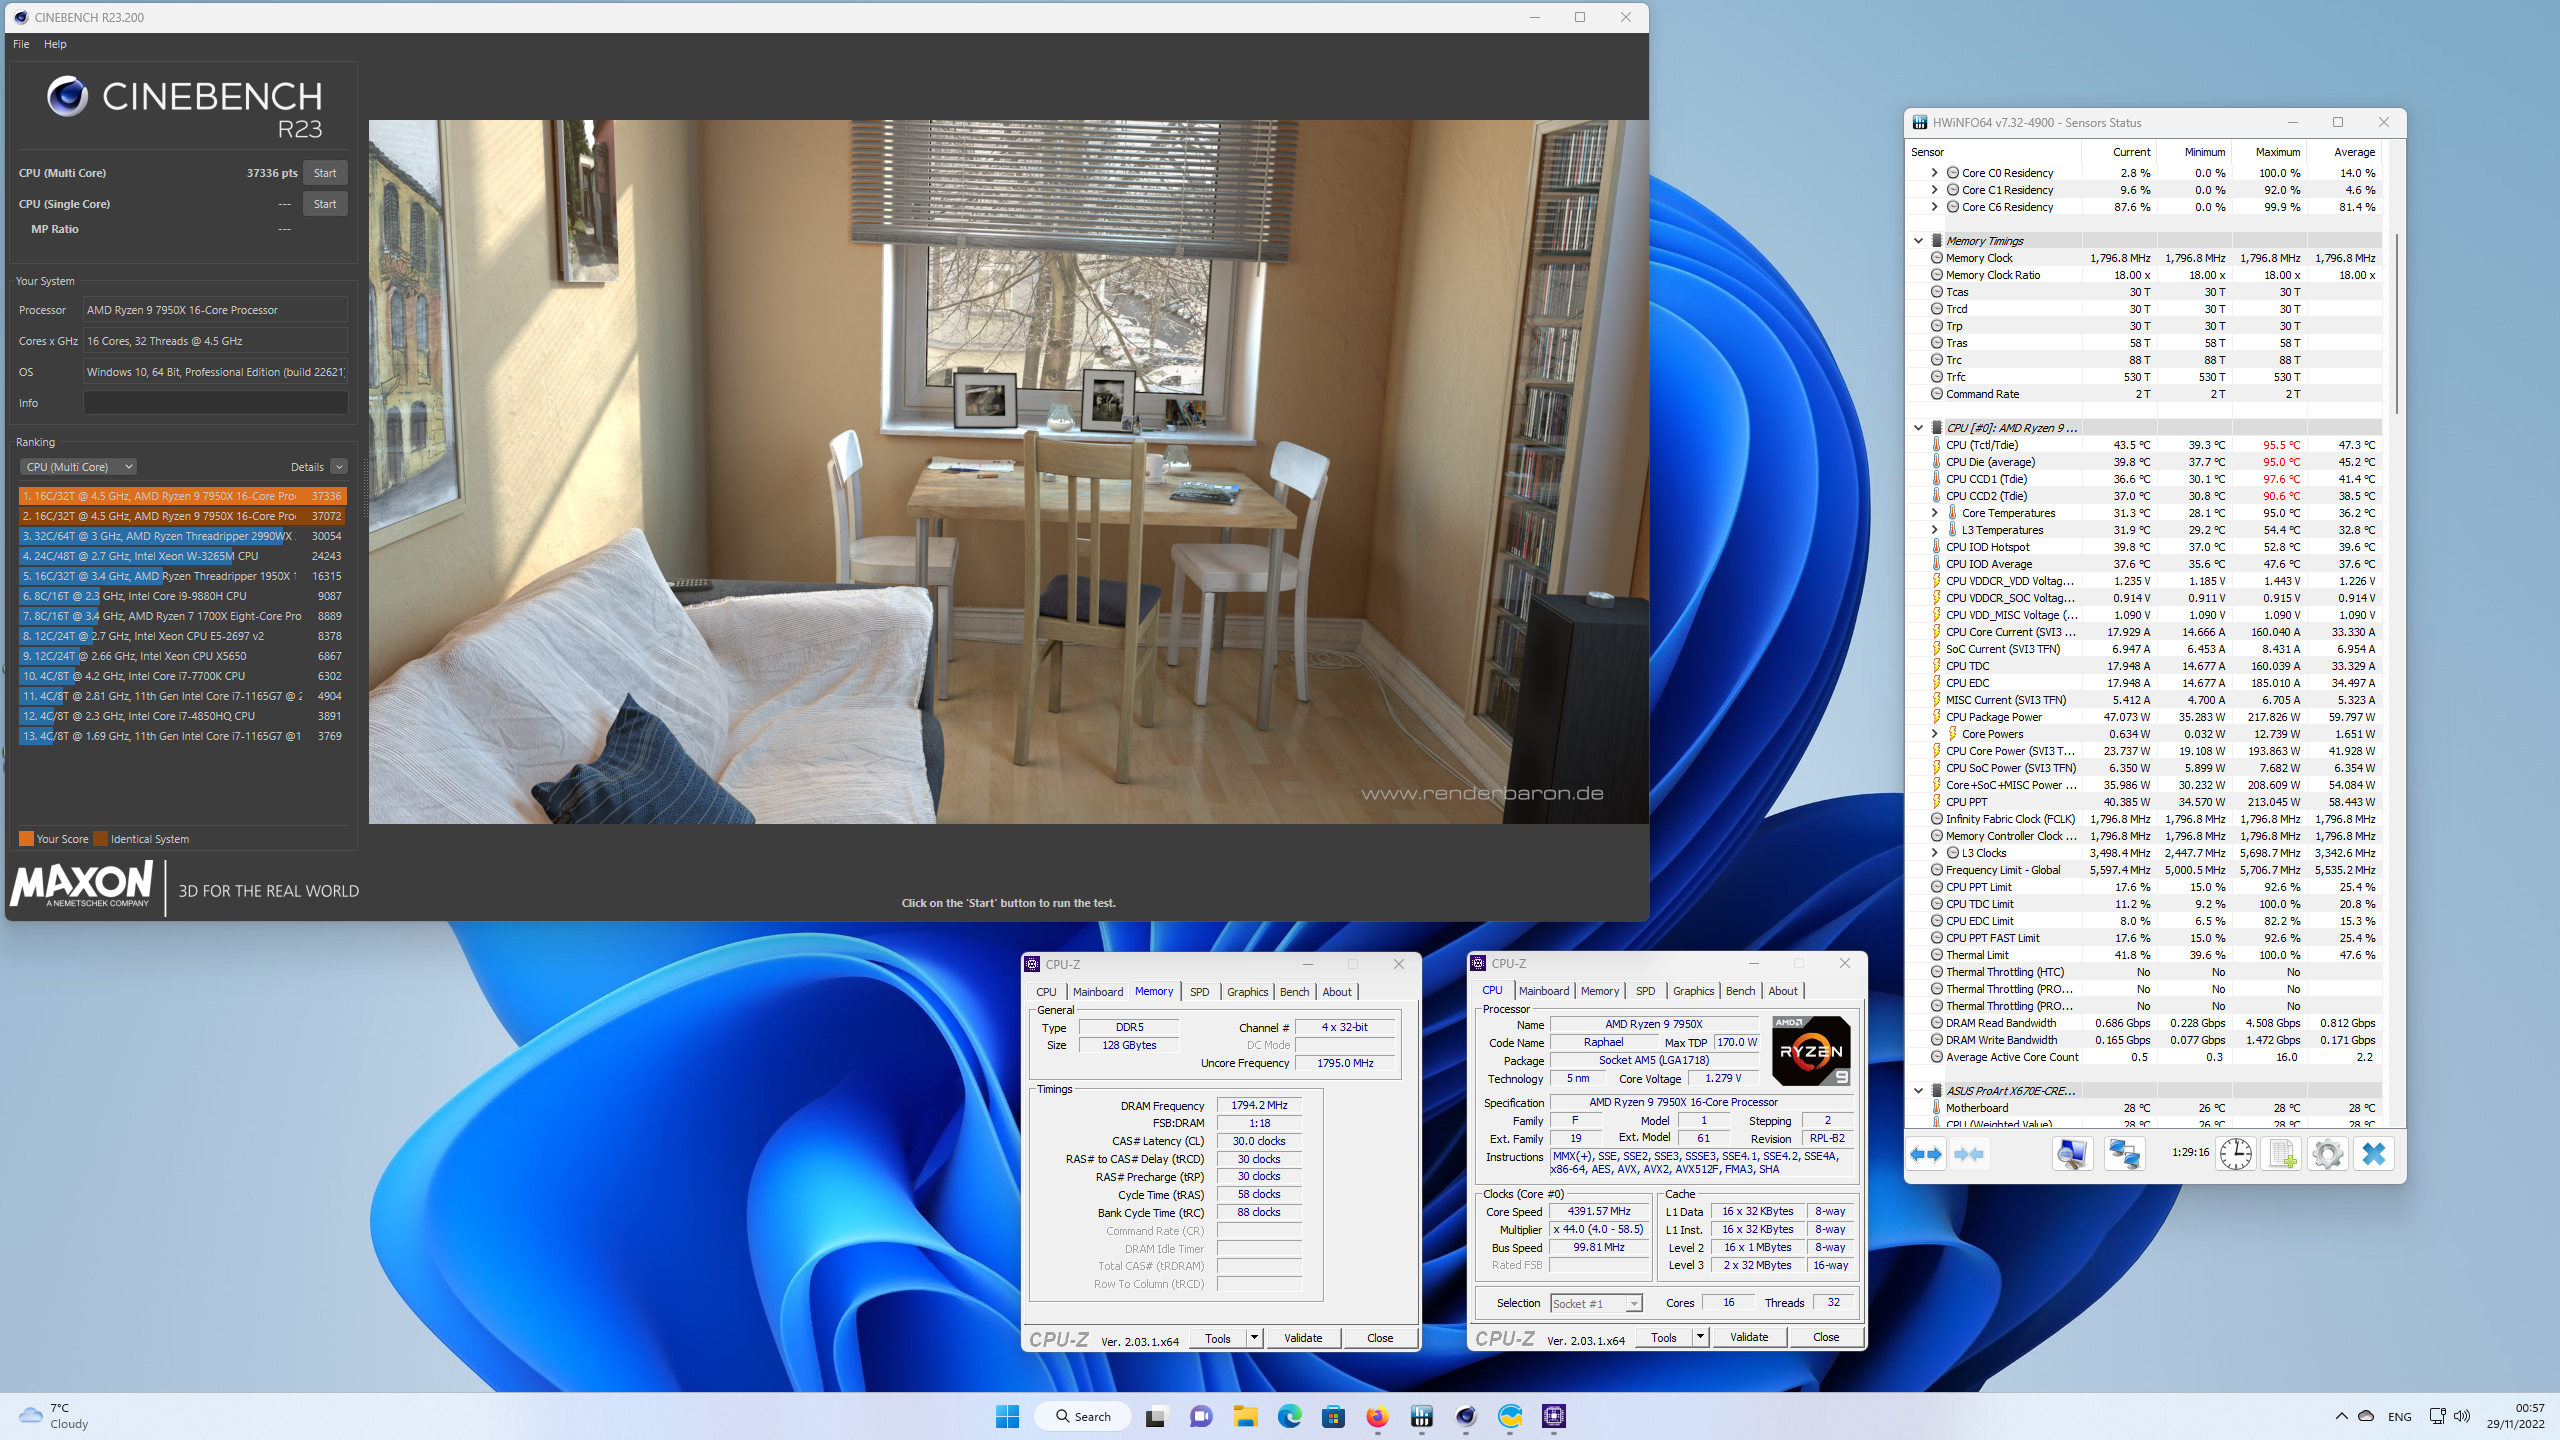This screenshot has width=2560, height=1440.
Task: Click the volume icon in system tray
Action: tap(2462, 1416)
